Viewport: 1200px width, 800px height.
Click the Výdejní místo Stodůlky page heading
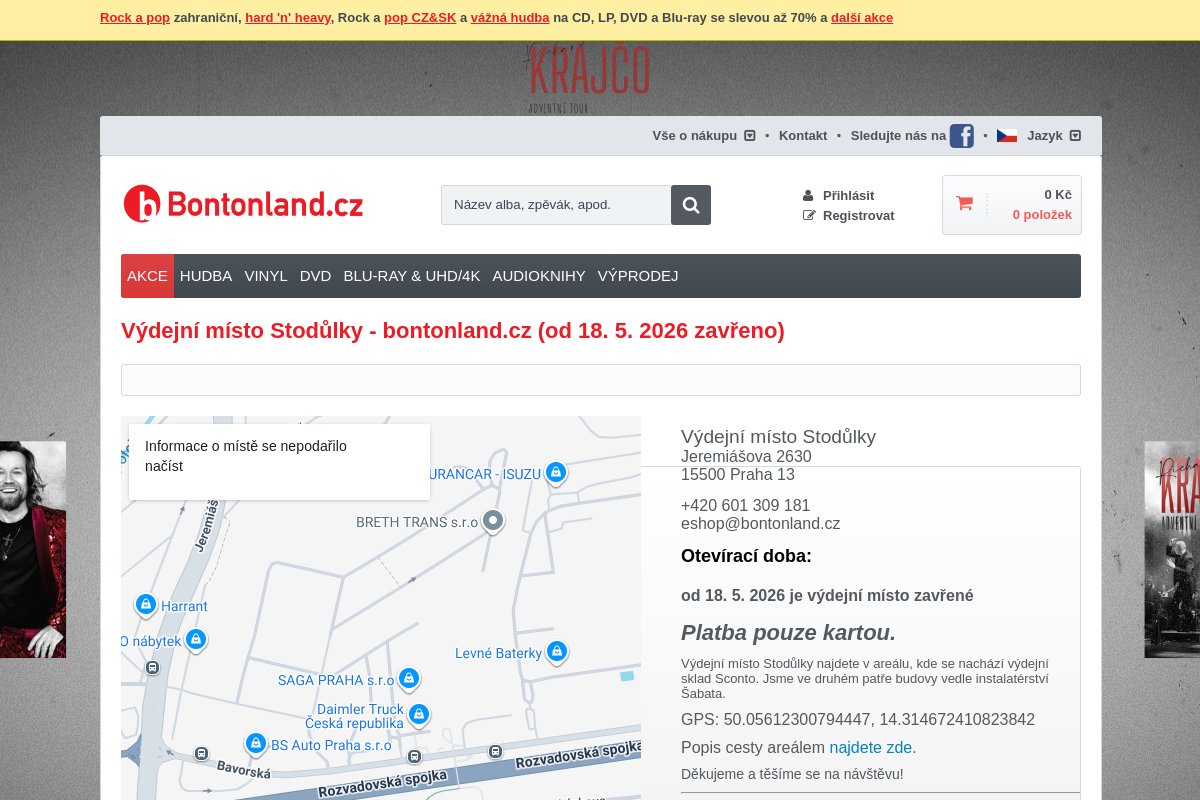coord(453,331)
